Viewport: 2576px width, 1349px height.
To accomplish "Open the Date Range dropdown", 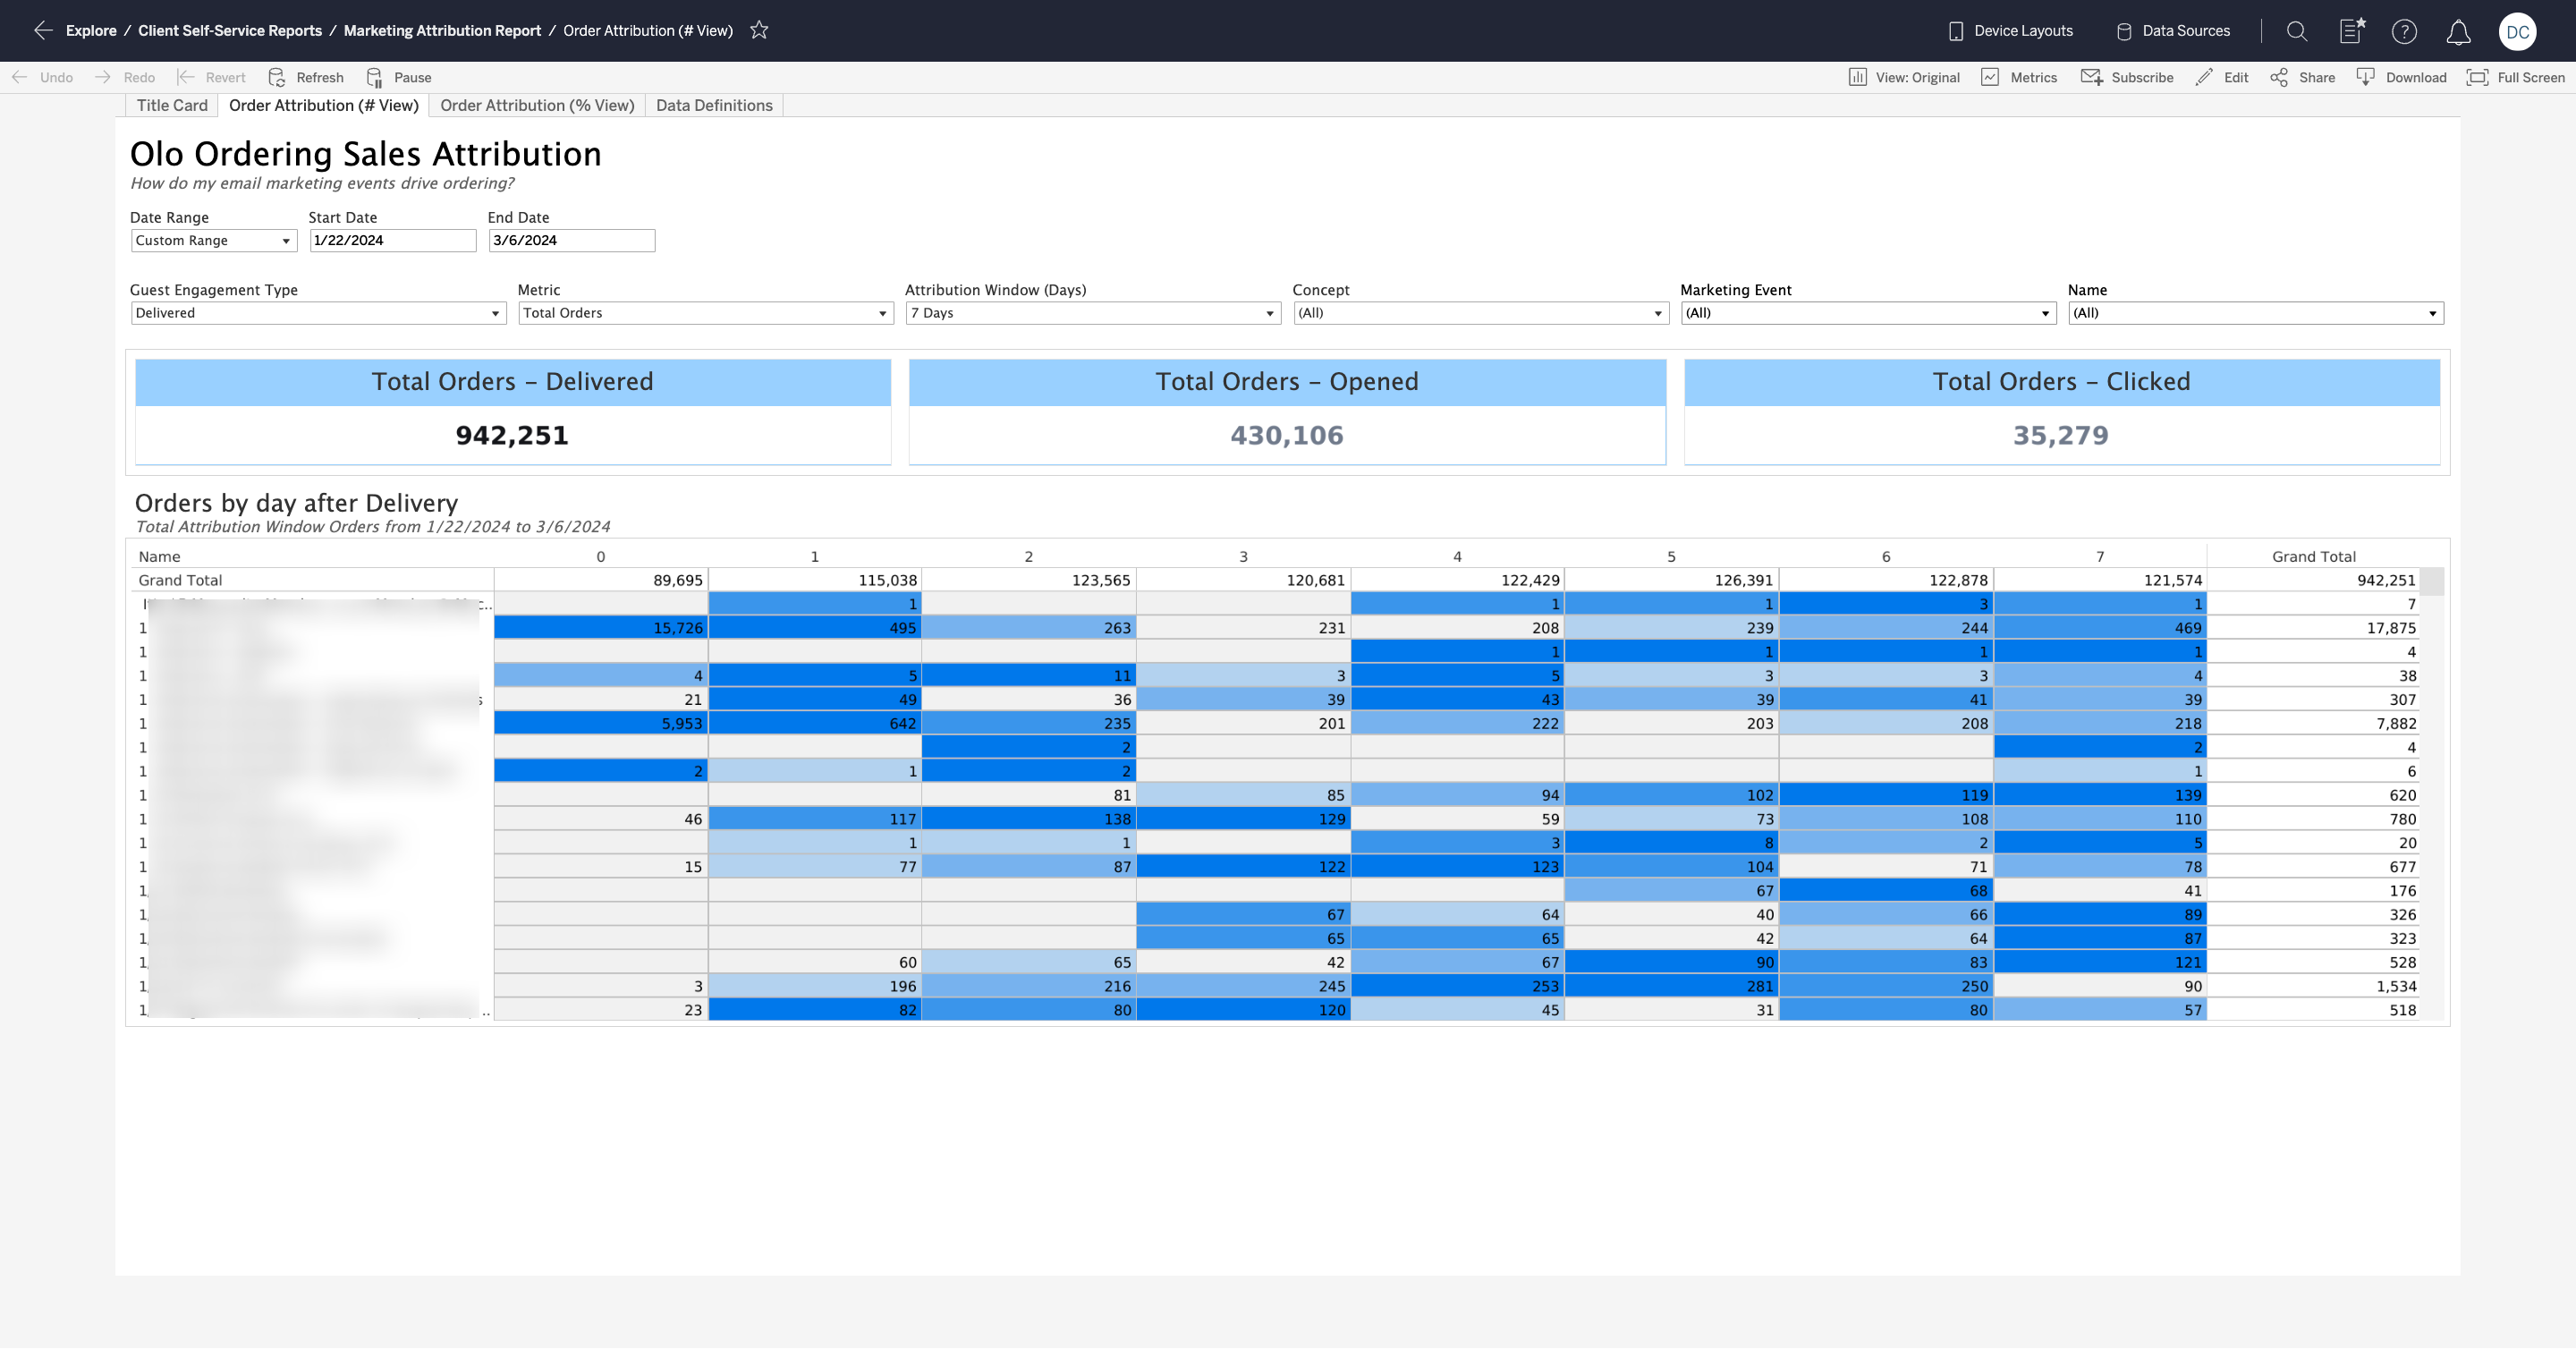I will point(214,240).
